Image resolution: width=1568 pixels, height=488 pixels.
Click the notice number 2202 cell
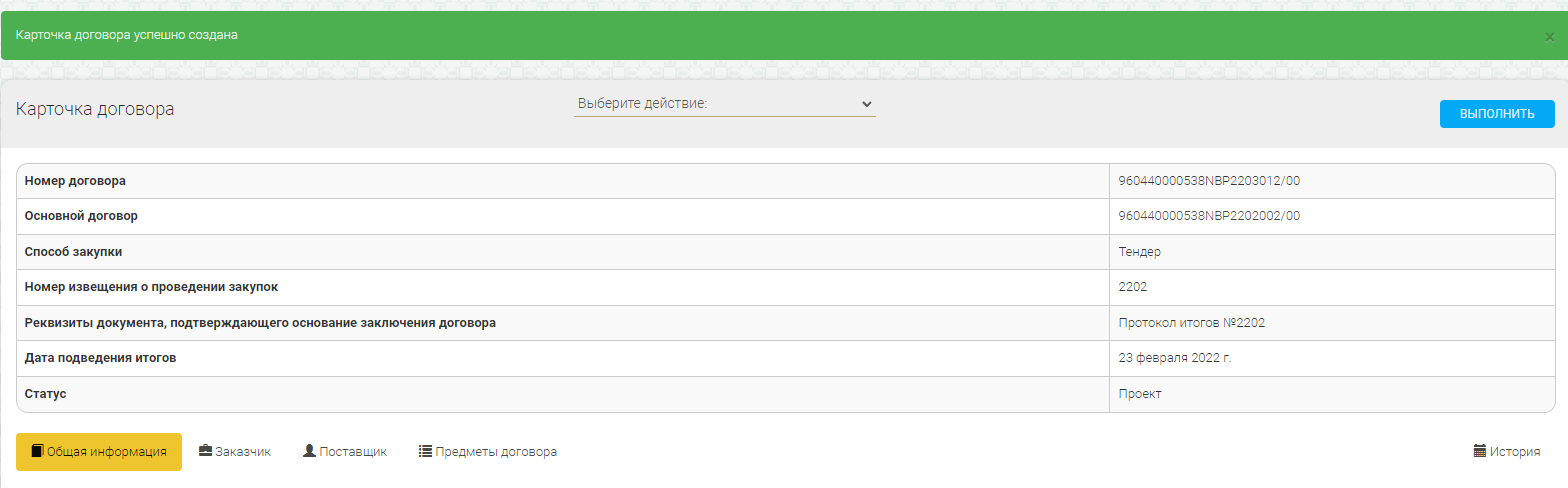[1133, 287]
